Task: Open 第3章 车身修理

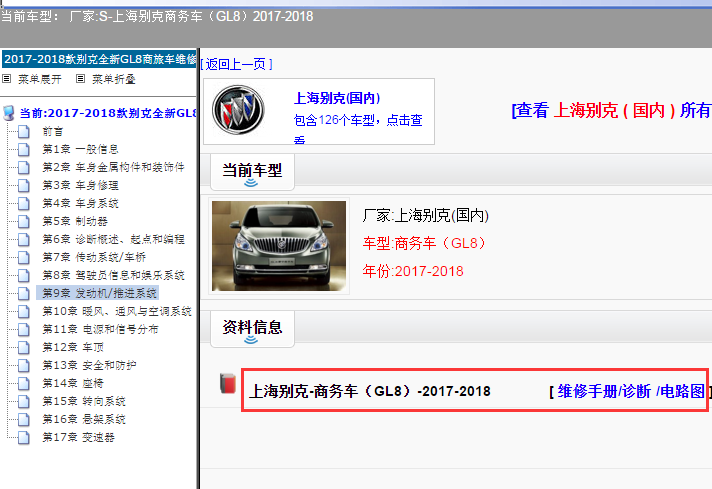Action: [x=80, y=185]
